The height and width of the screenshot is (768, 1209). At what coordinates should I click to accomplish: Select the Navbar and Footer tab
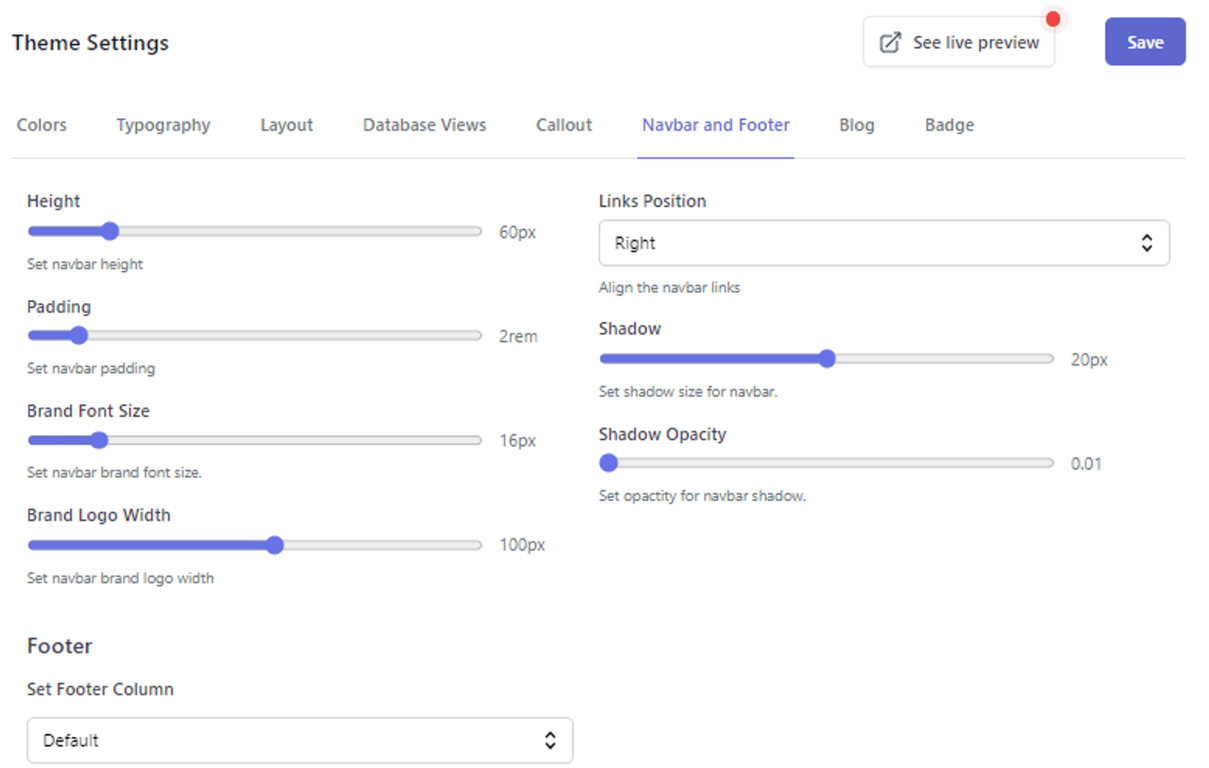(716, 125)
